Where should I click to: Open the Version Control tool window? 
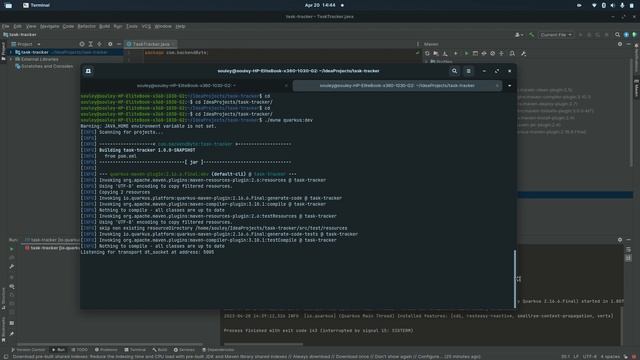28,350
